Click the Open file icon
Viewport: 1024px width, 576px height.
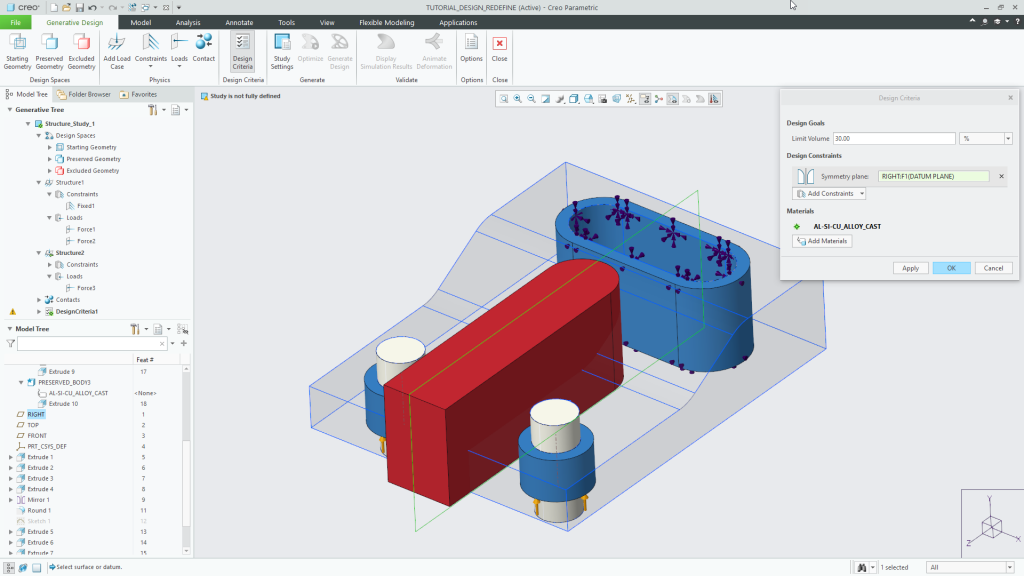tap(67, 7)
